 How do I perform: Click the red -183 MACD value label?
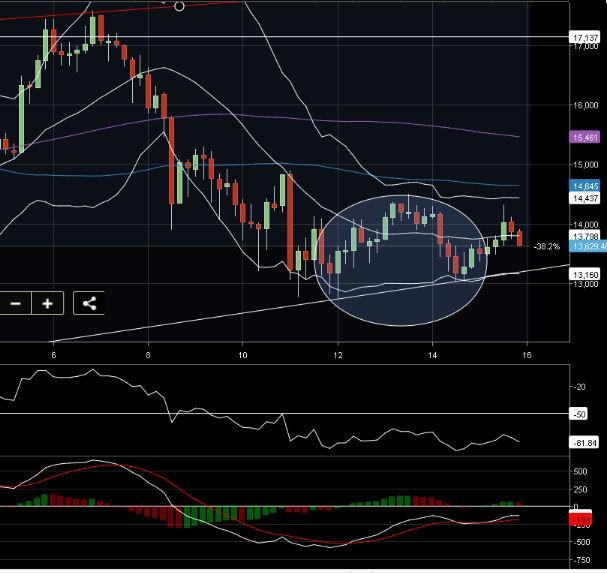(x=580, y=519)
